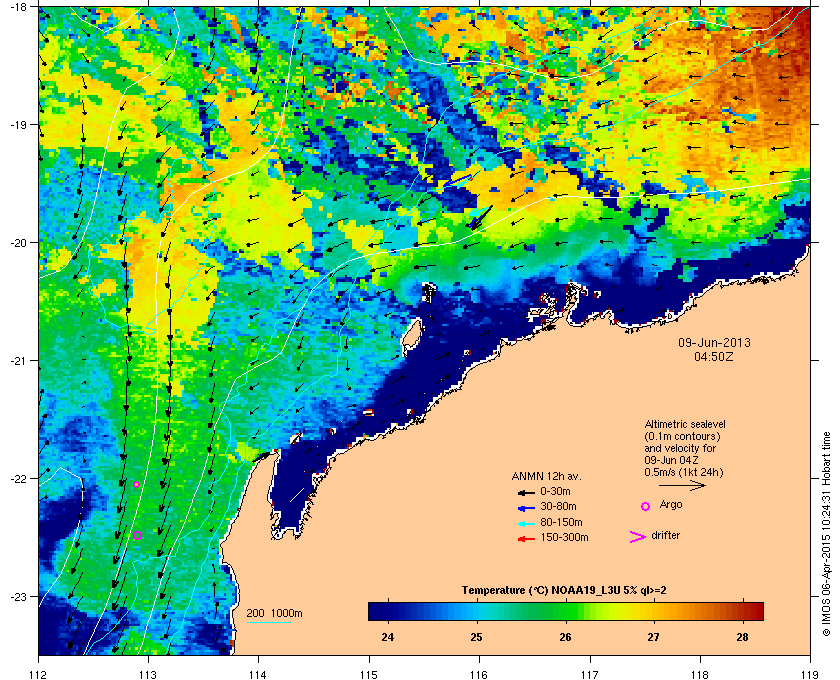This screenshot has height=680, width=840.
Task: Click the '0-30m' legend label
Action: pyautogui.click(x=556, y=491)
